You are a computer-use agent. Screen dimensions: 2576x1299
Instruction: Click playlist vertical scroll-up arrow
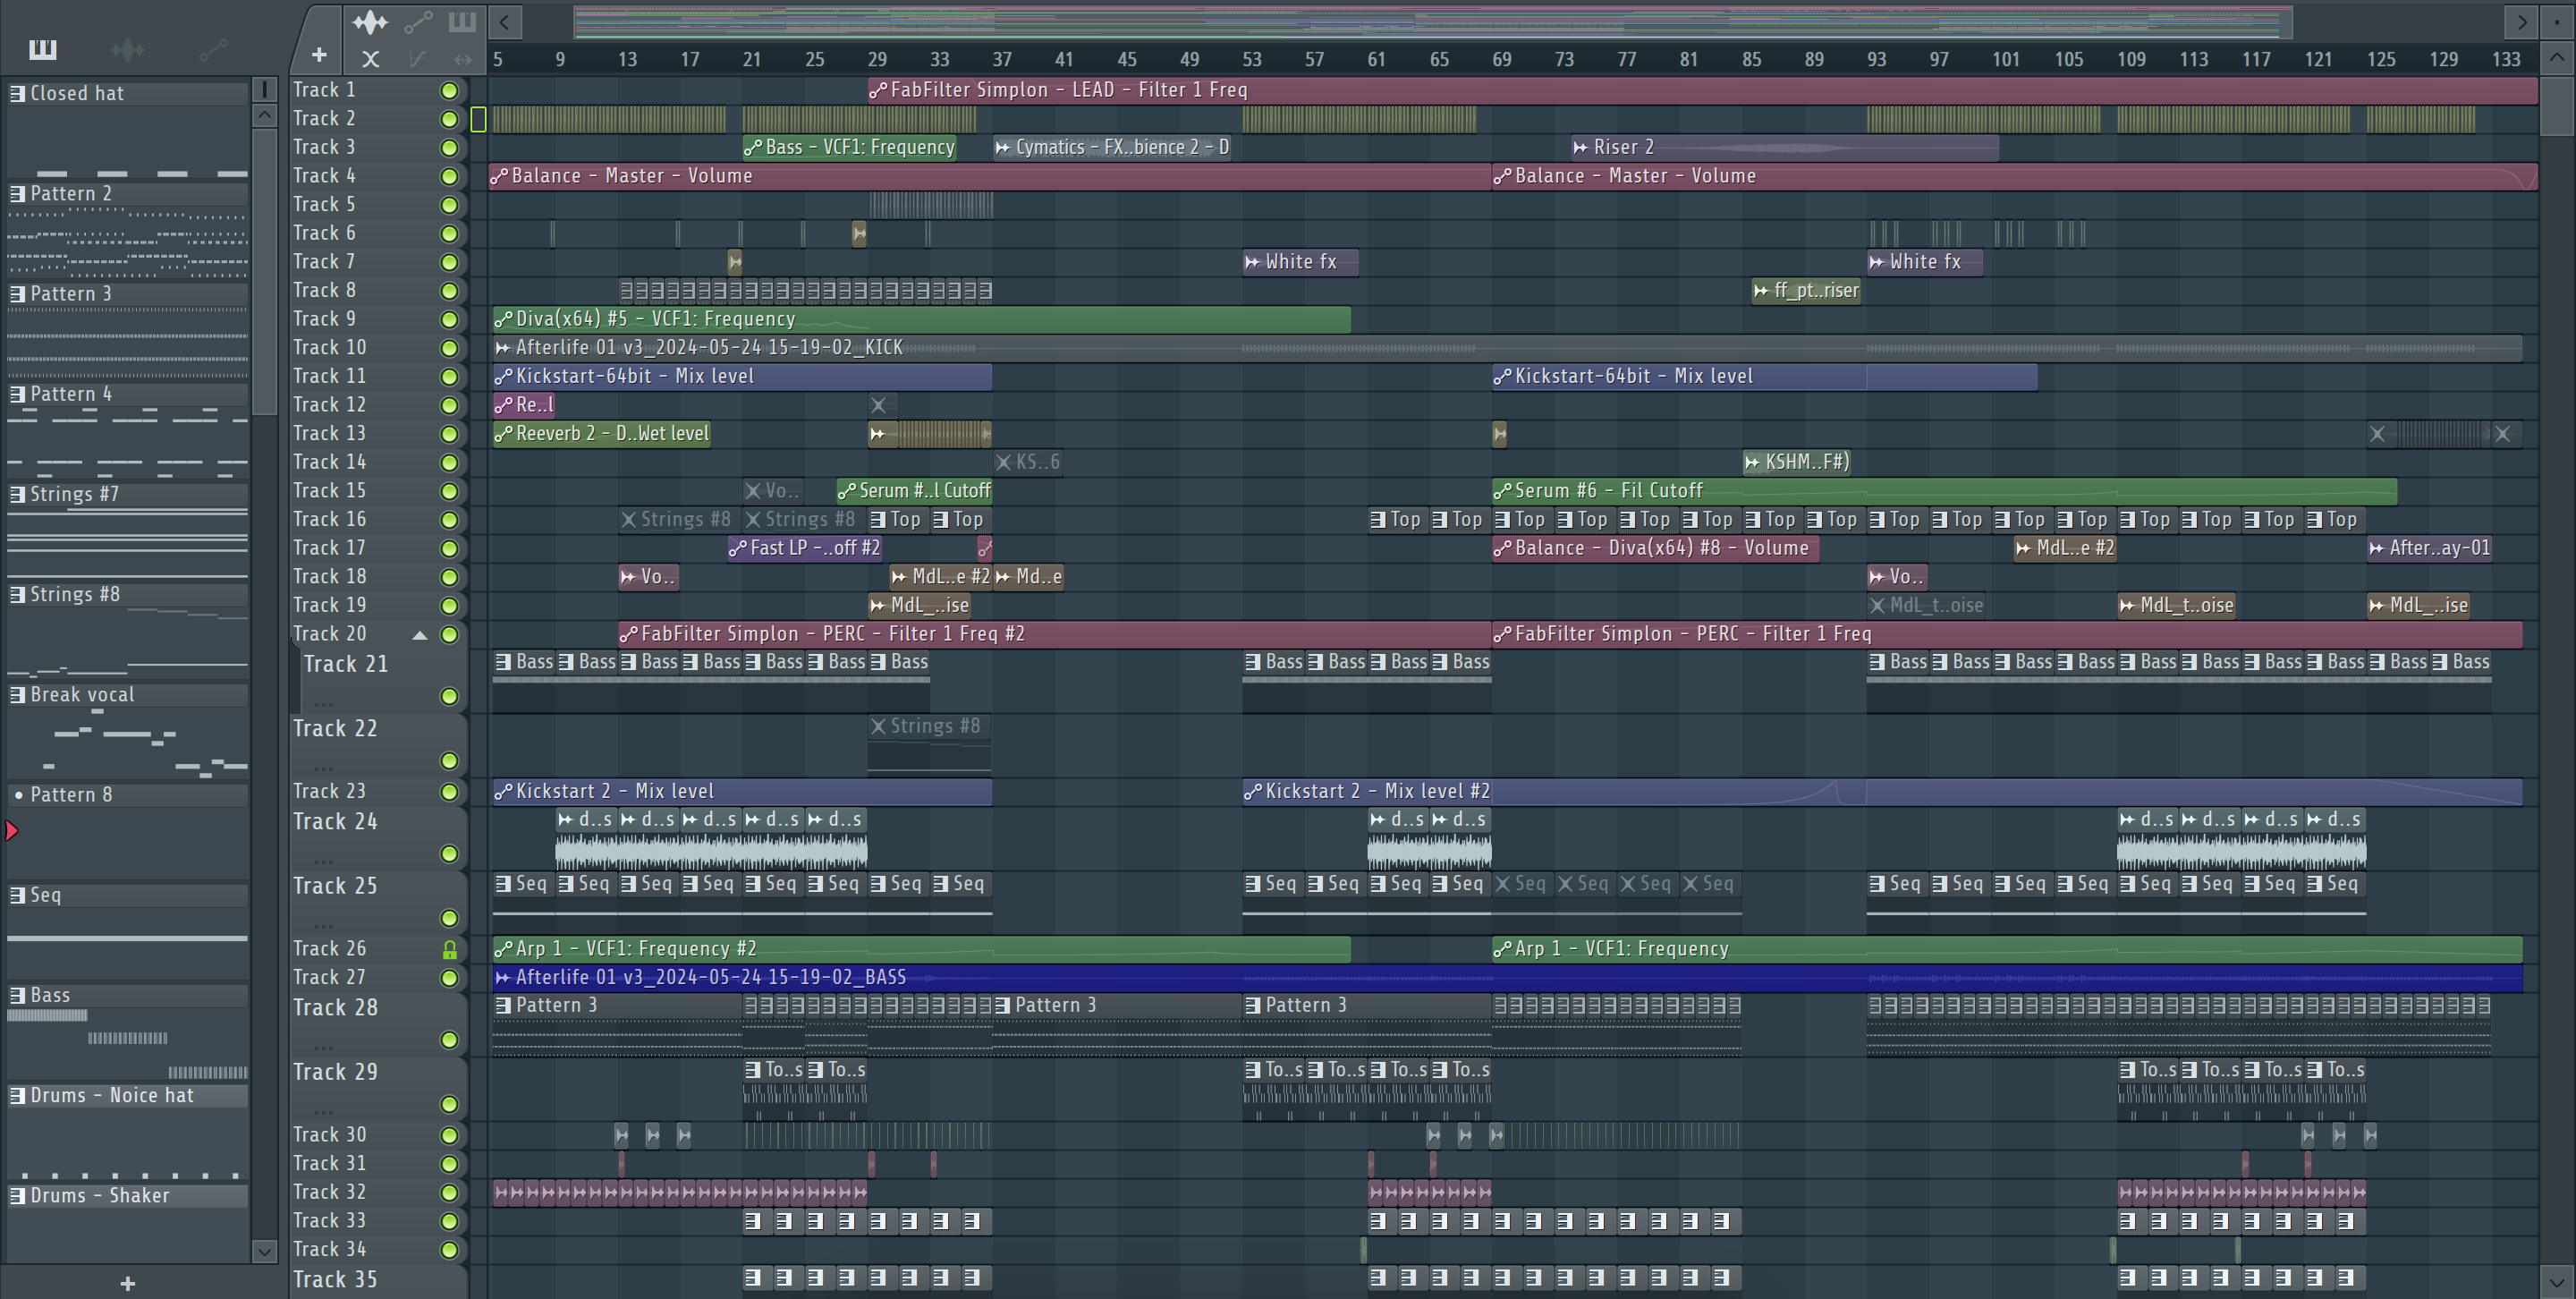click(2556, 57)
